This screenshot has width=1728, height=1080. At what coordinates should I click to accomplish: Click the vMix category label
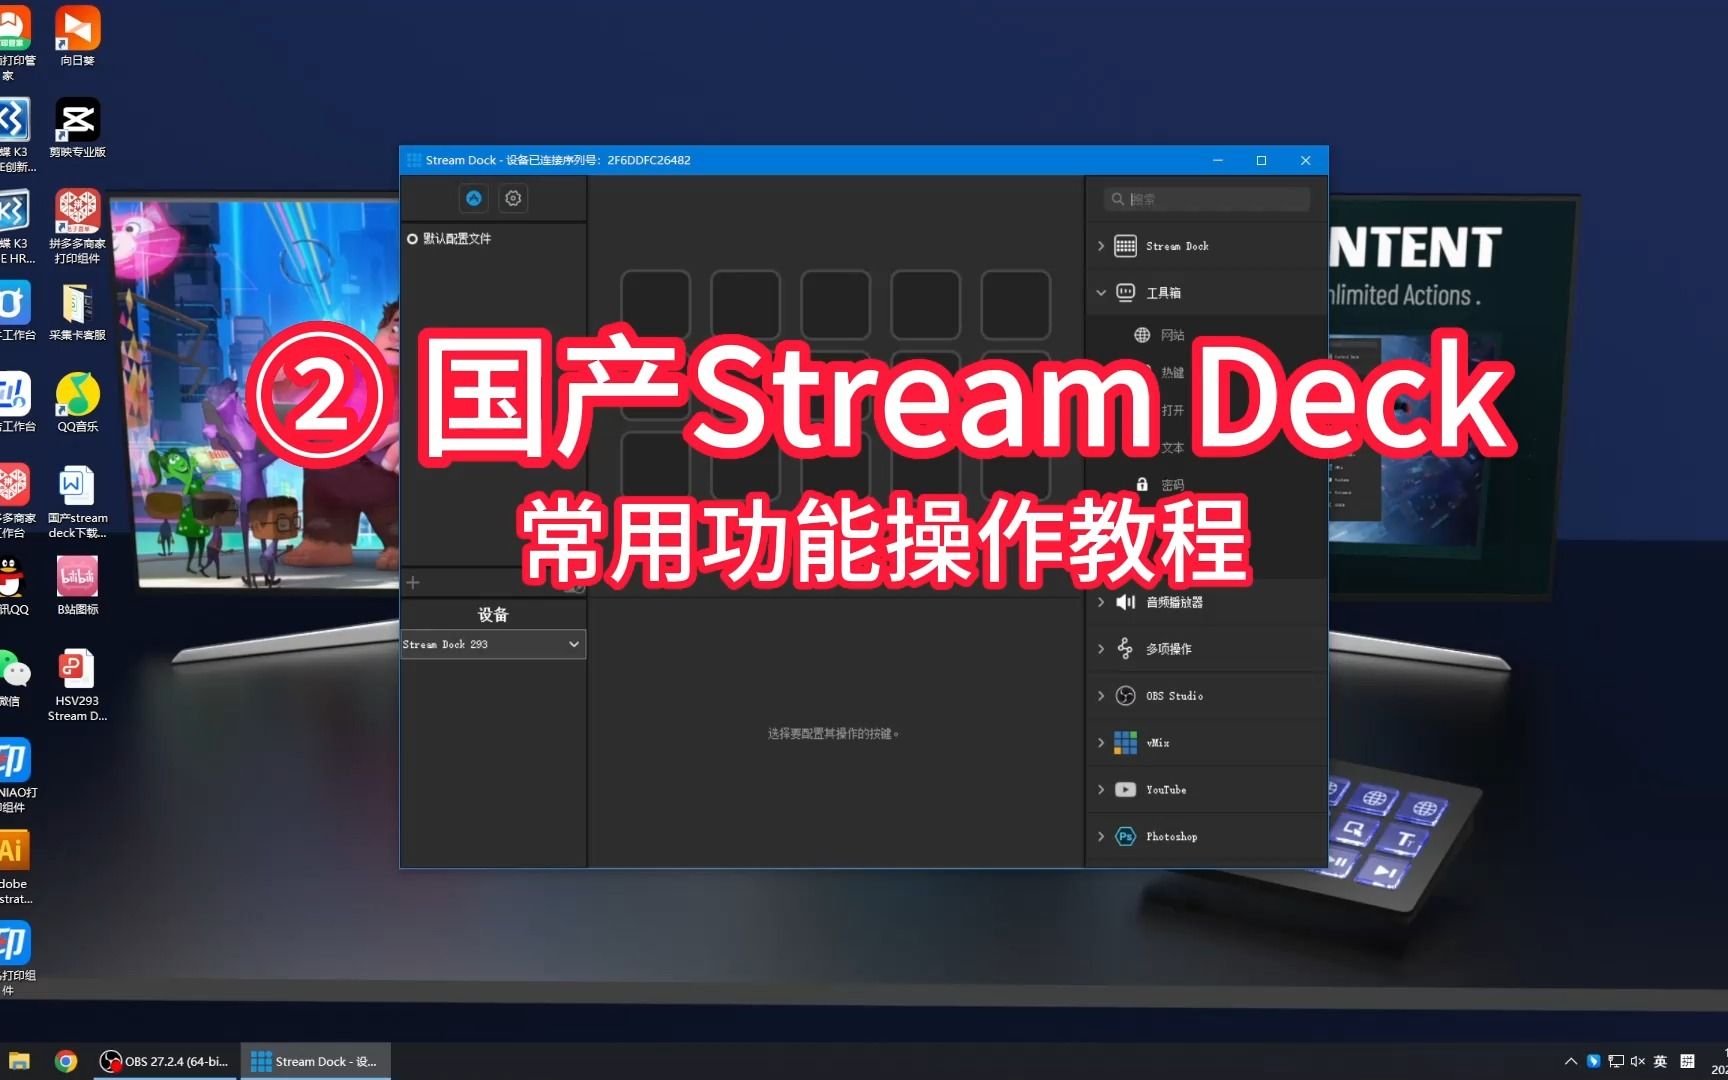click(x=1157, y=743)
